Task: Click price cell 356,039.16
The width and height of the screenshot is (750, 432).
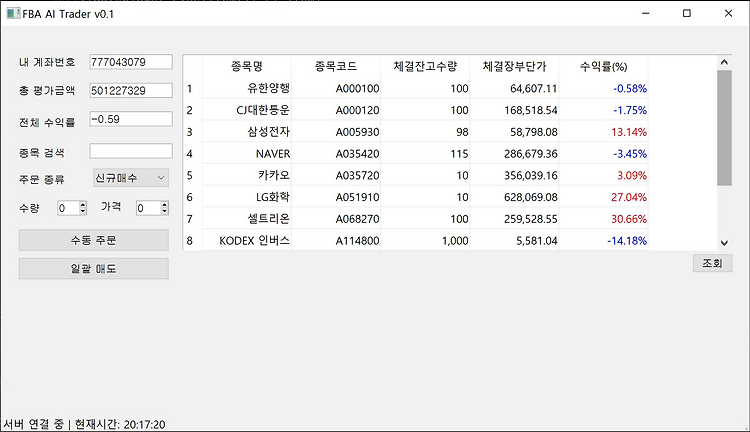Action: [514, 176]
